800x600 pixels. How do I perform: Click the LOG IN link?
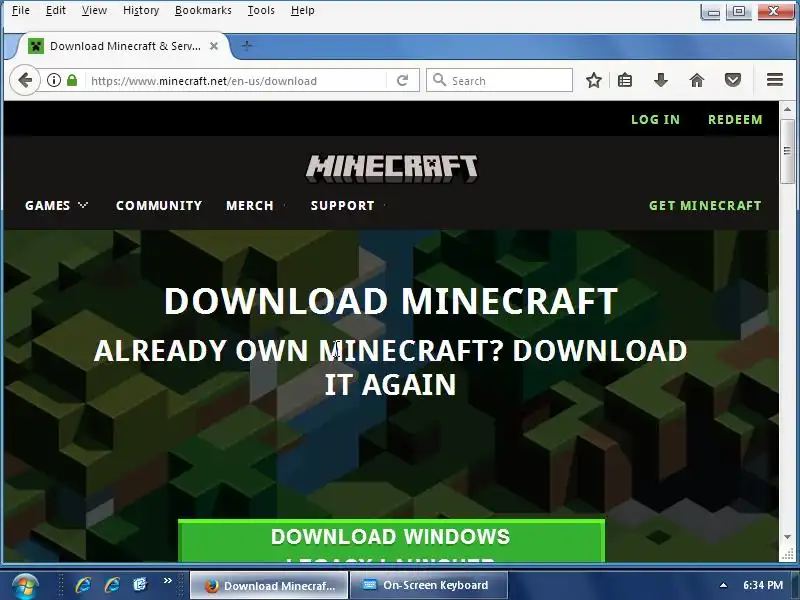click(656, 119)
